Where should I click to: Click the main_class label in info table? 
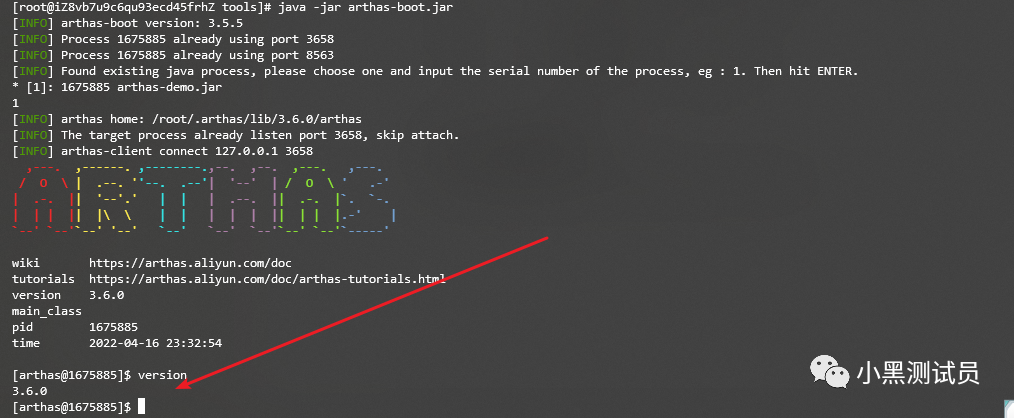[x=47, y=312]
